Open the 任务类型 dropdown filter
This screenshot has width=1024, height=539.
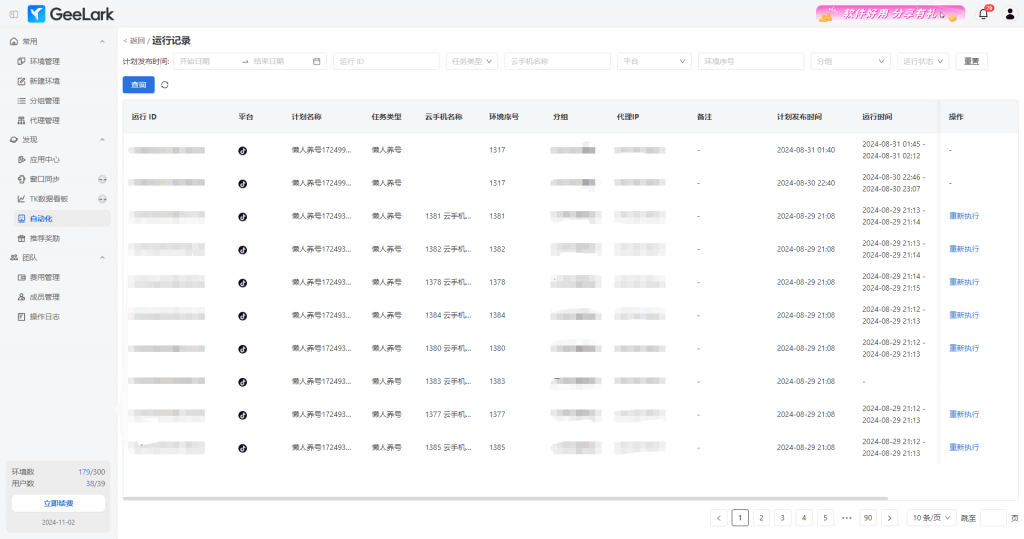click(472, 61)
